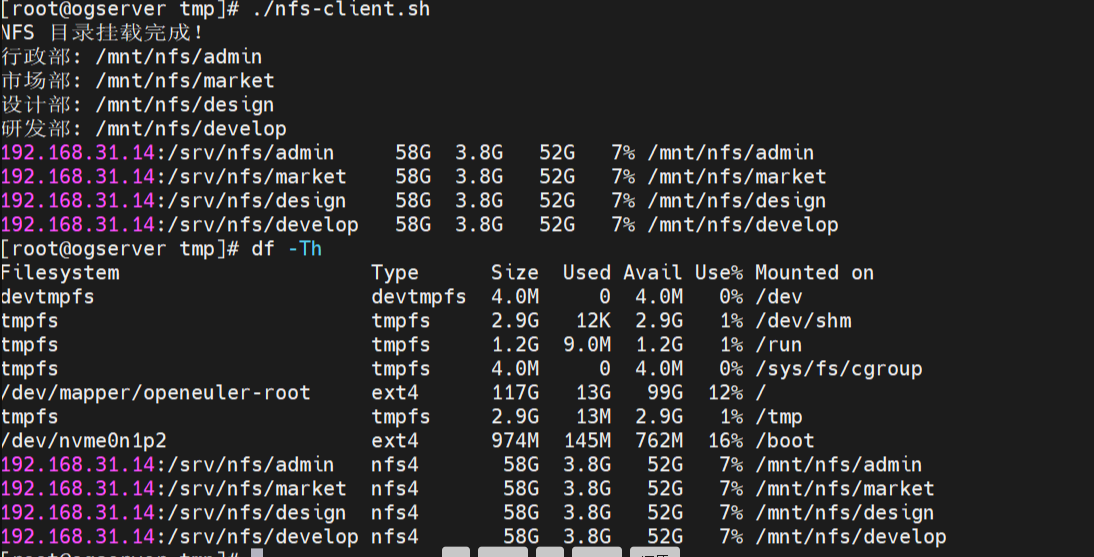
Task: Click the ./nfs-client.sh command text
Action: pos(341,10)
